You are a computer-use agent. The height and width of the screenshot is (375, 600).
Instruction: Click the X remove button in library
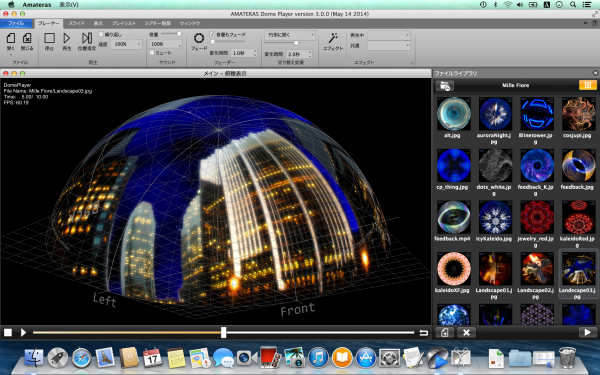tap(466, 333)
